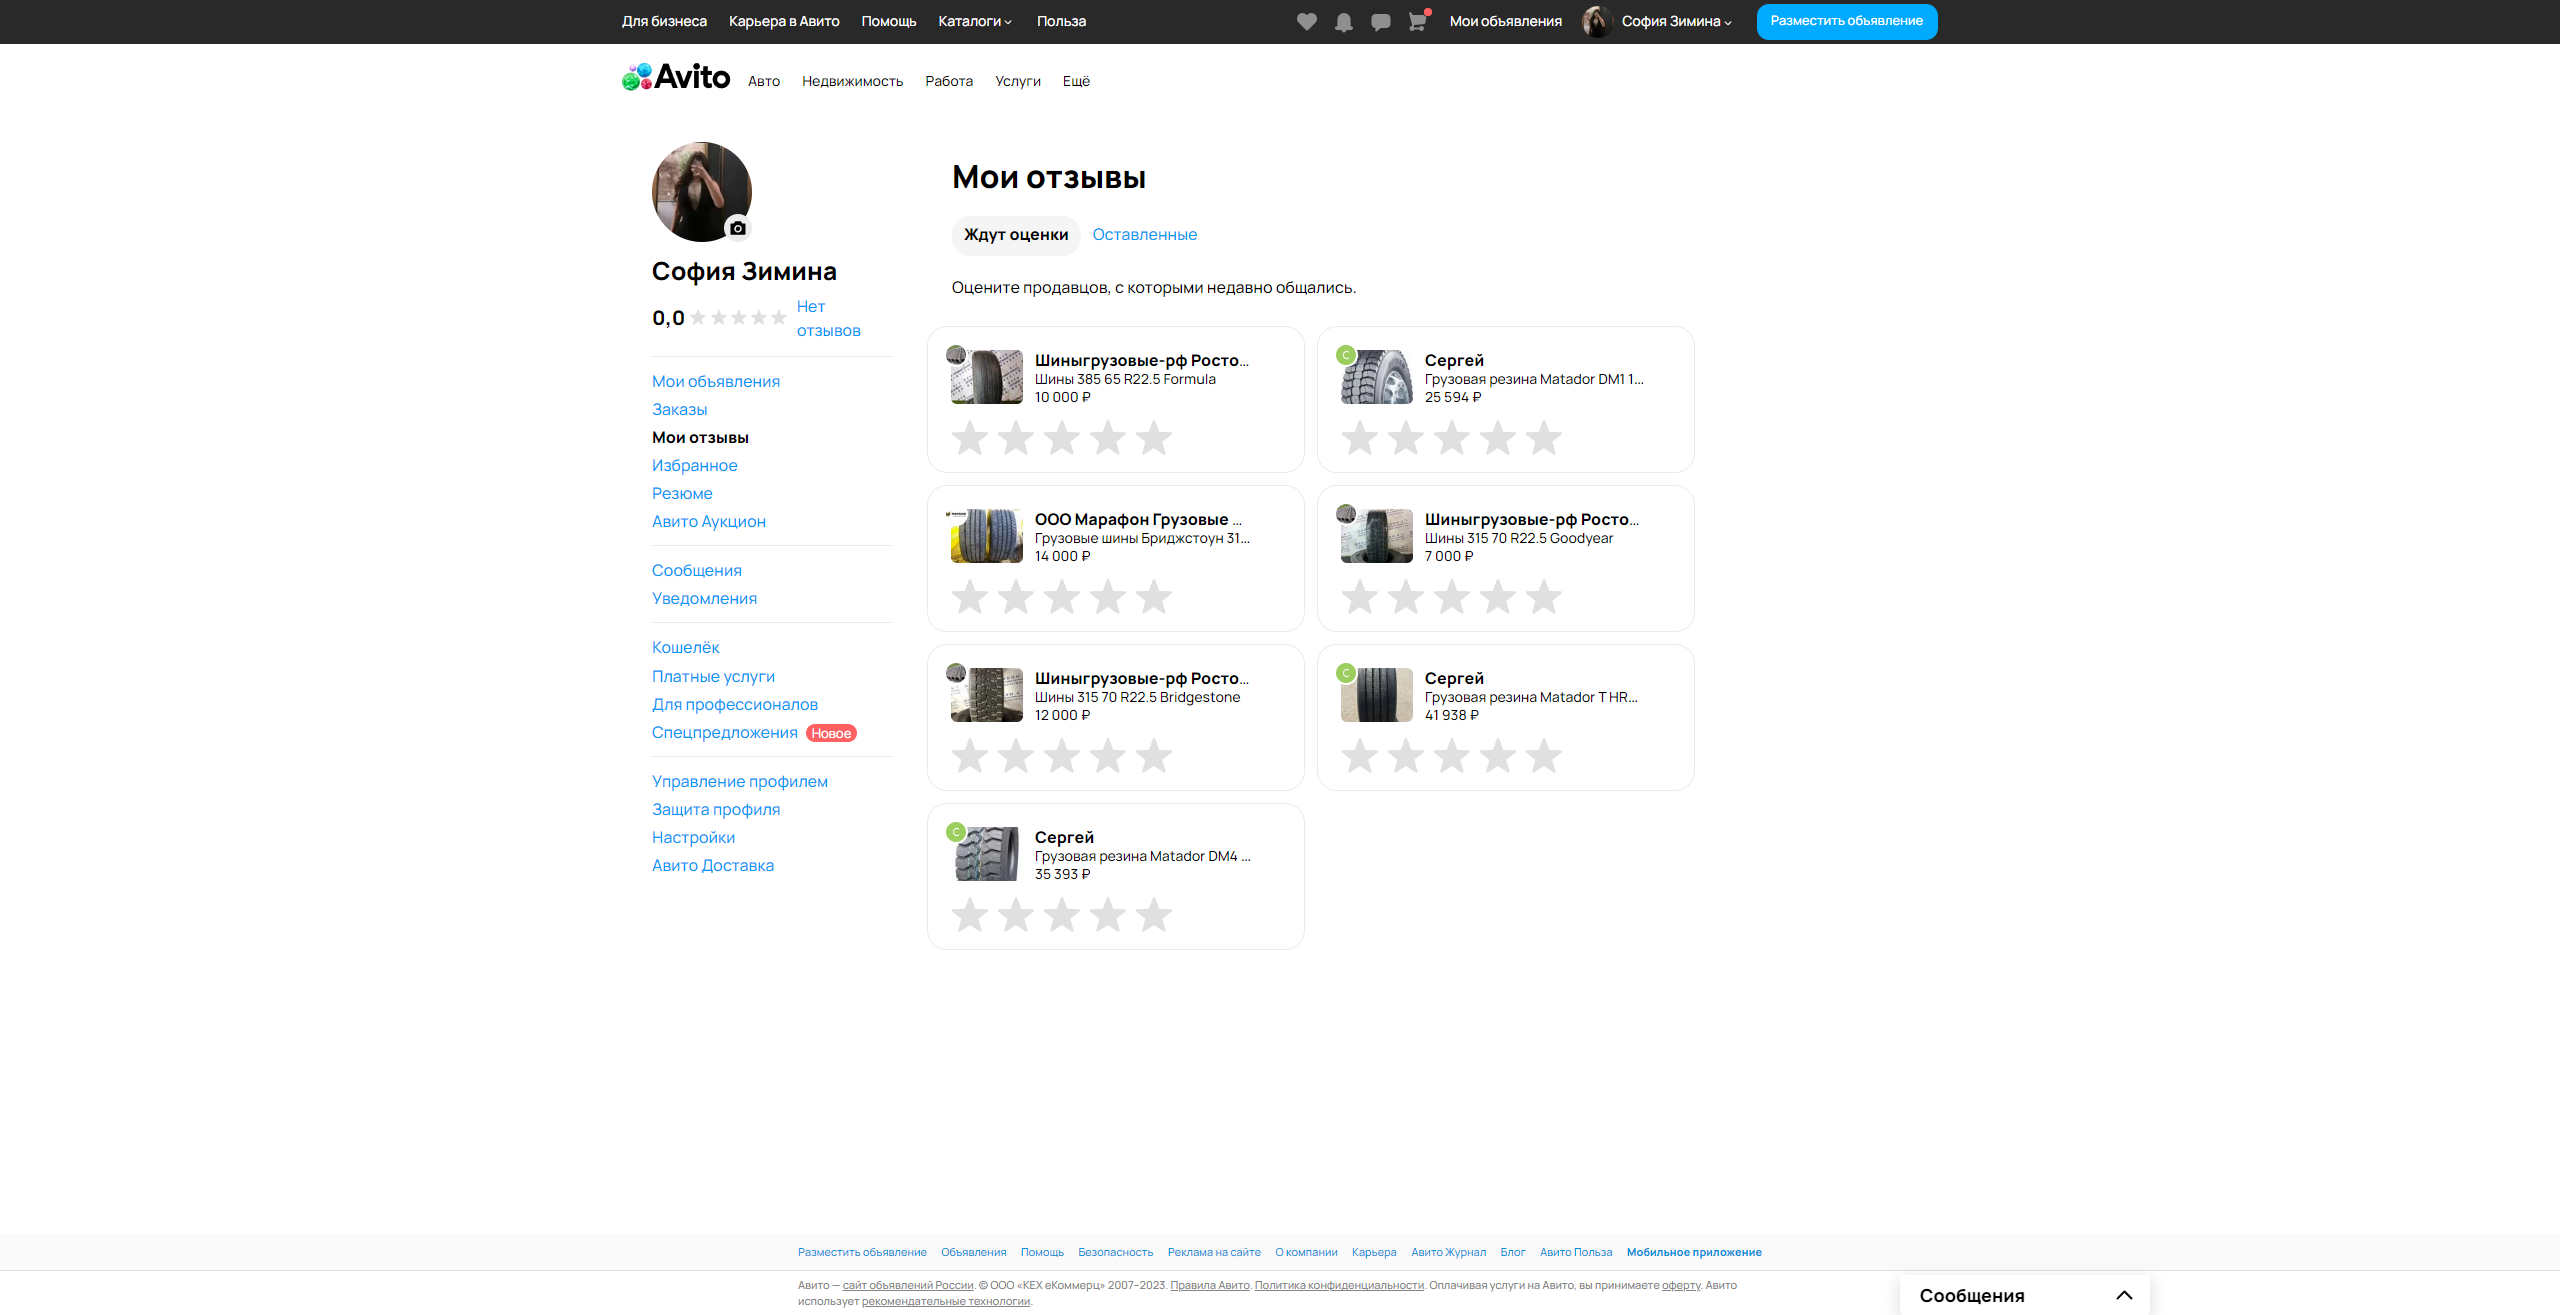2560x1315 pixels.
Task: Click the Avito logo
Action: point(676,77)
